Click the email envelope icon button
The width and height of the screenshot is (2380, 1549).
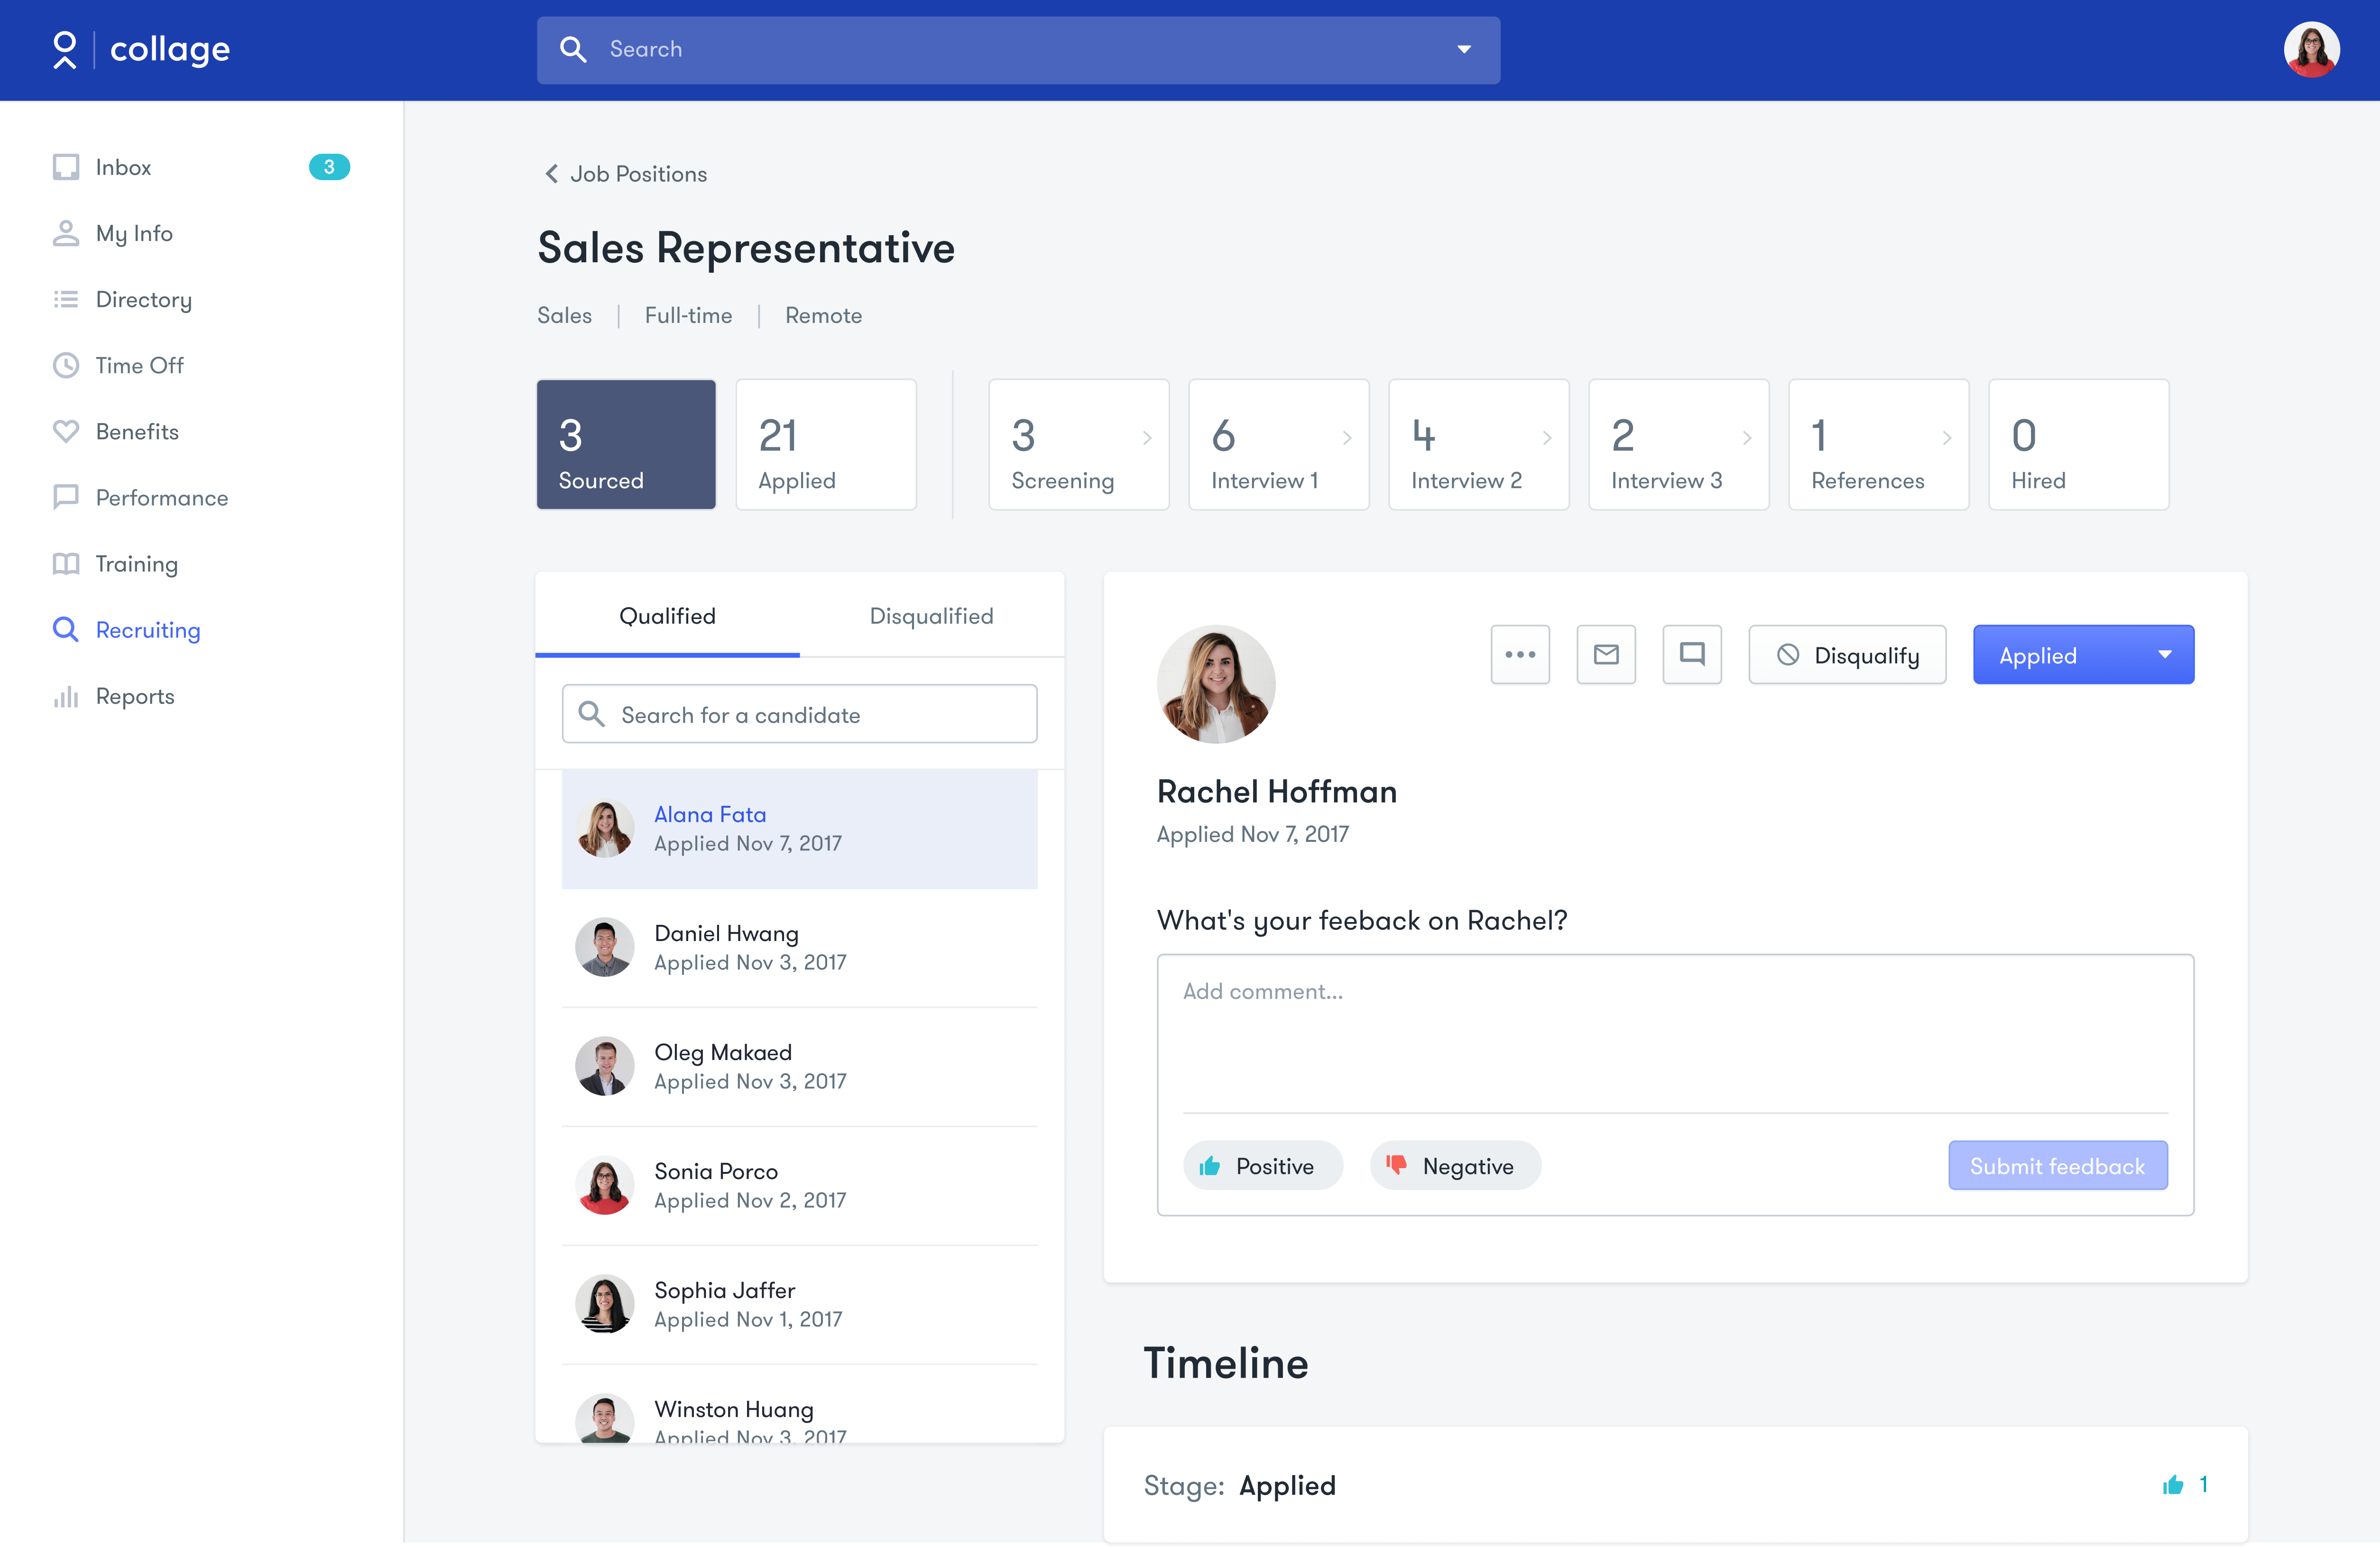pos(1606,655)
